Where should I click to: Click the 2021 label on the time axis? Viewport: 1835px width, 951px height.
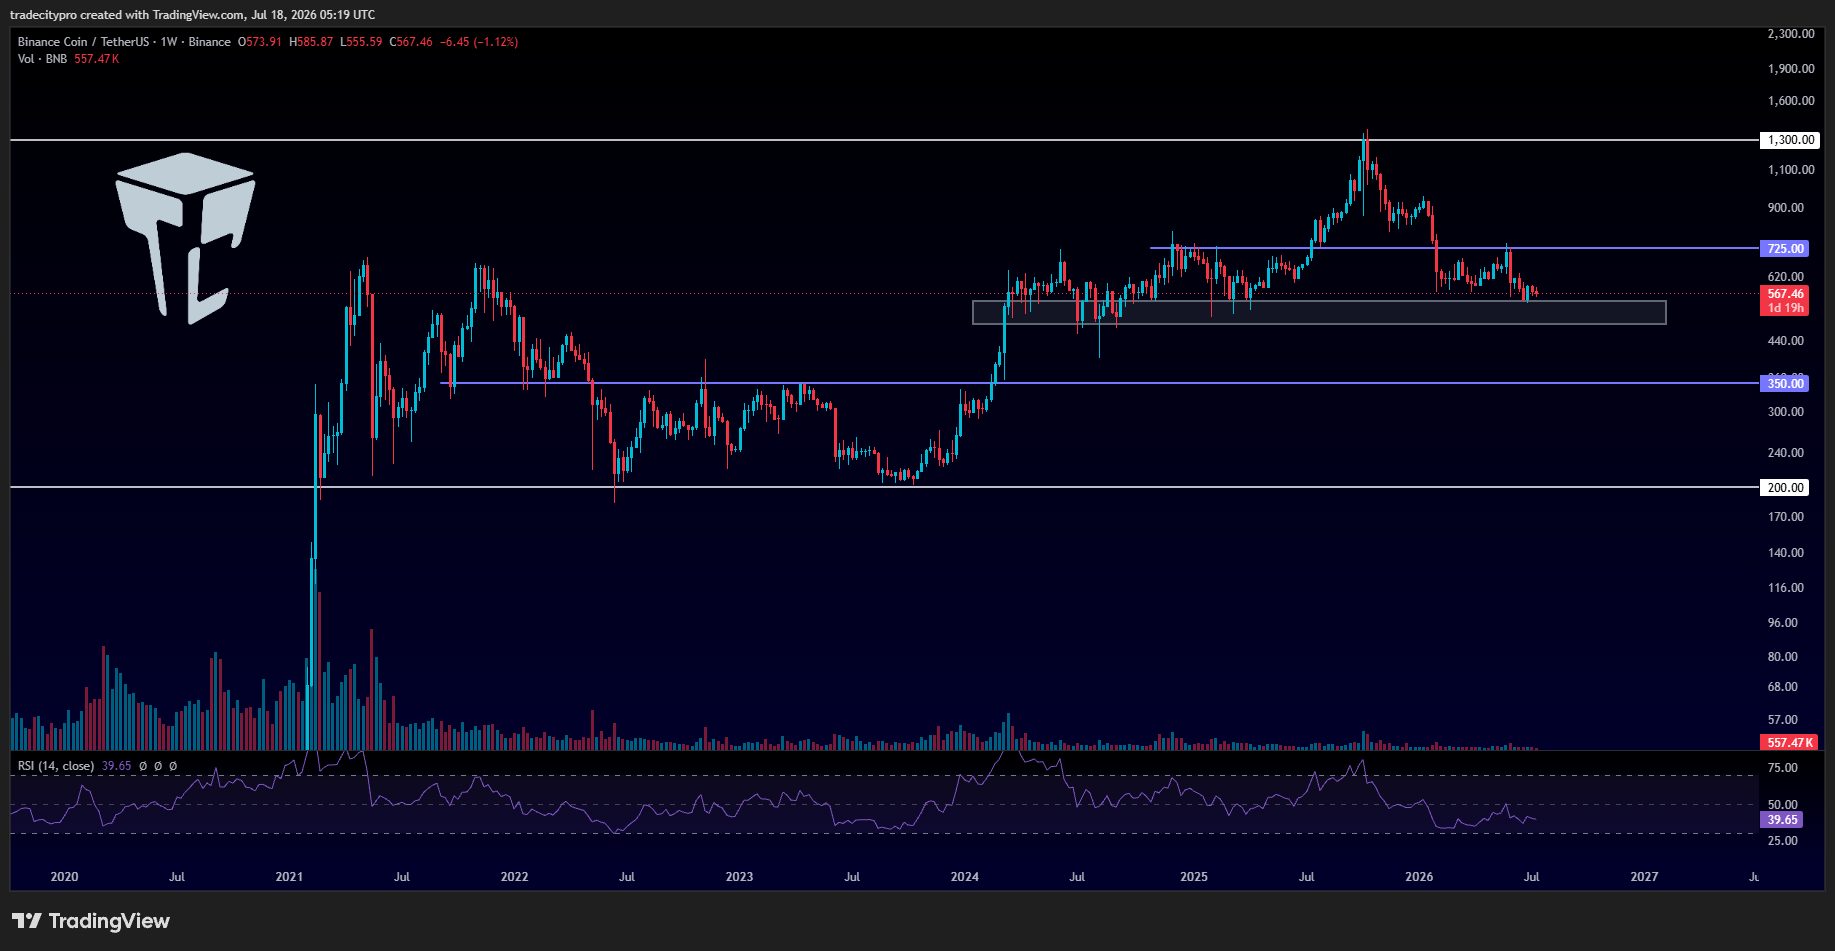click(x=289, y=877)
